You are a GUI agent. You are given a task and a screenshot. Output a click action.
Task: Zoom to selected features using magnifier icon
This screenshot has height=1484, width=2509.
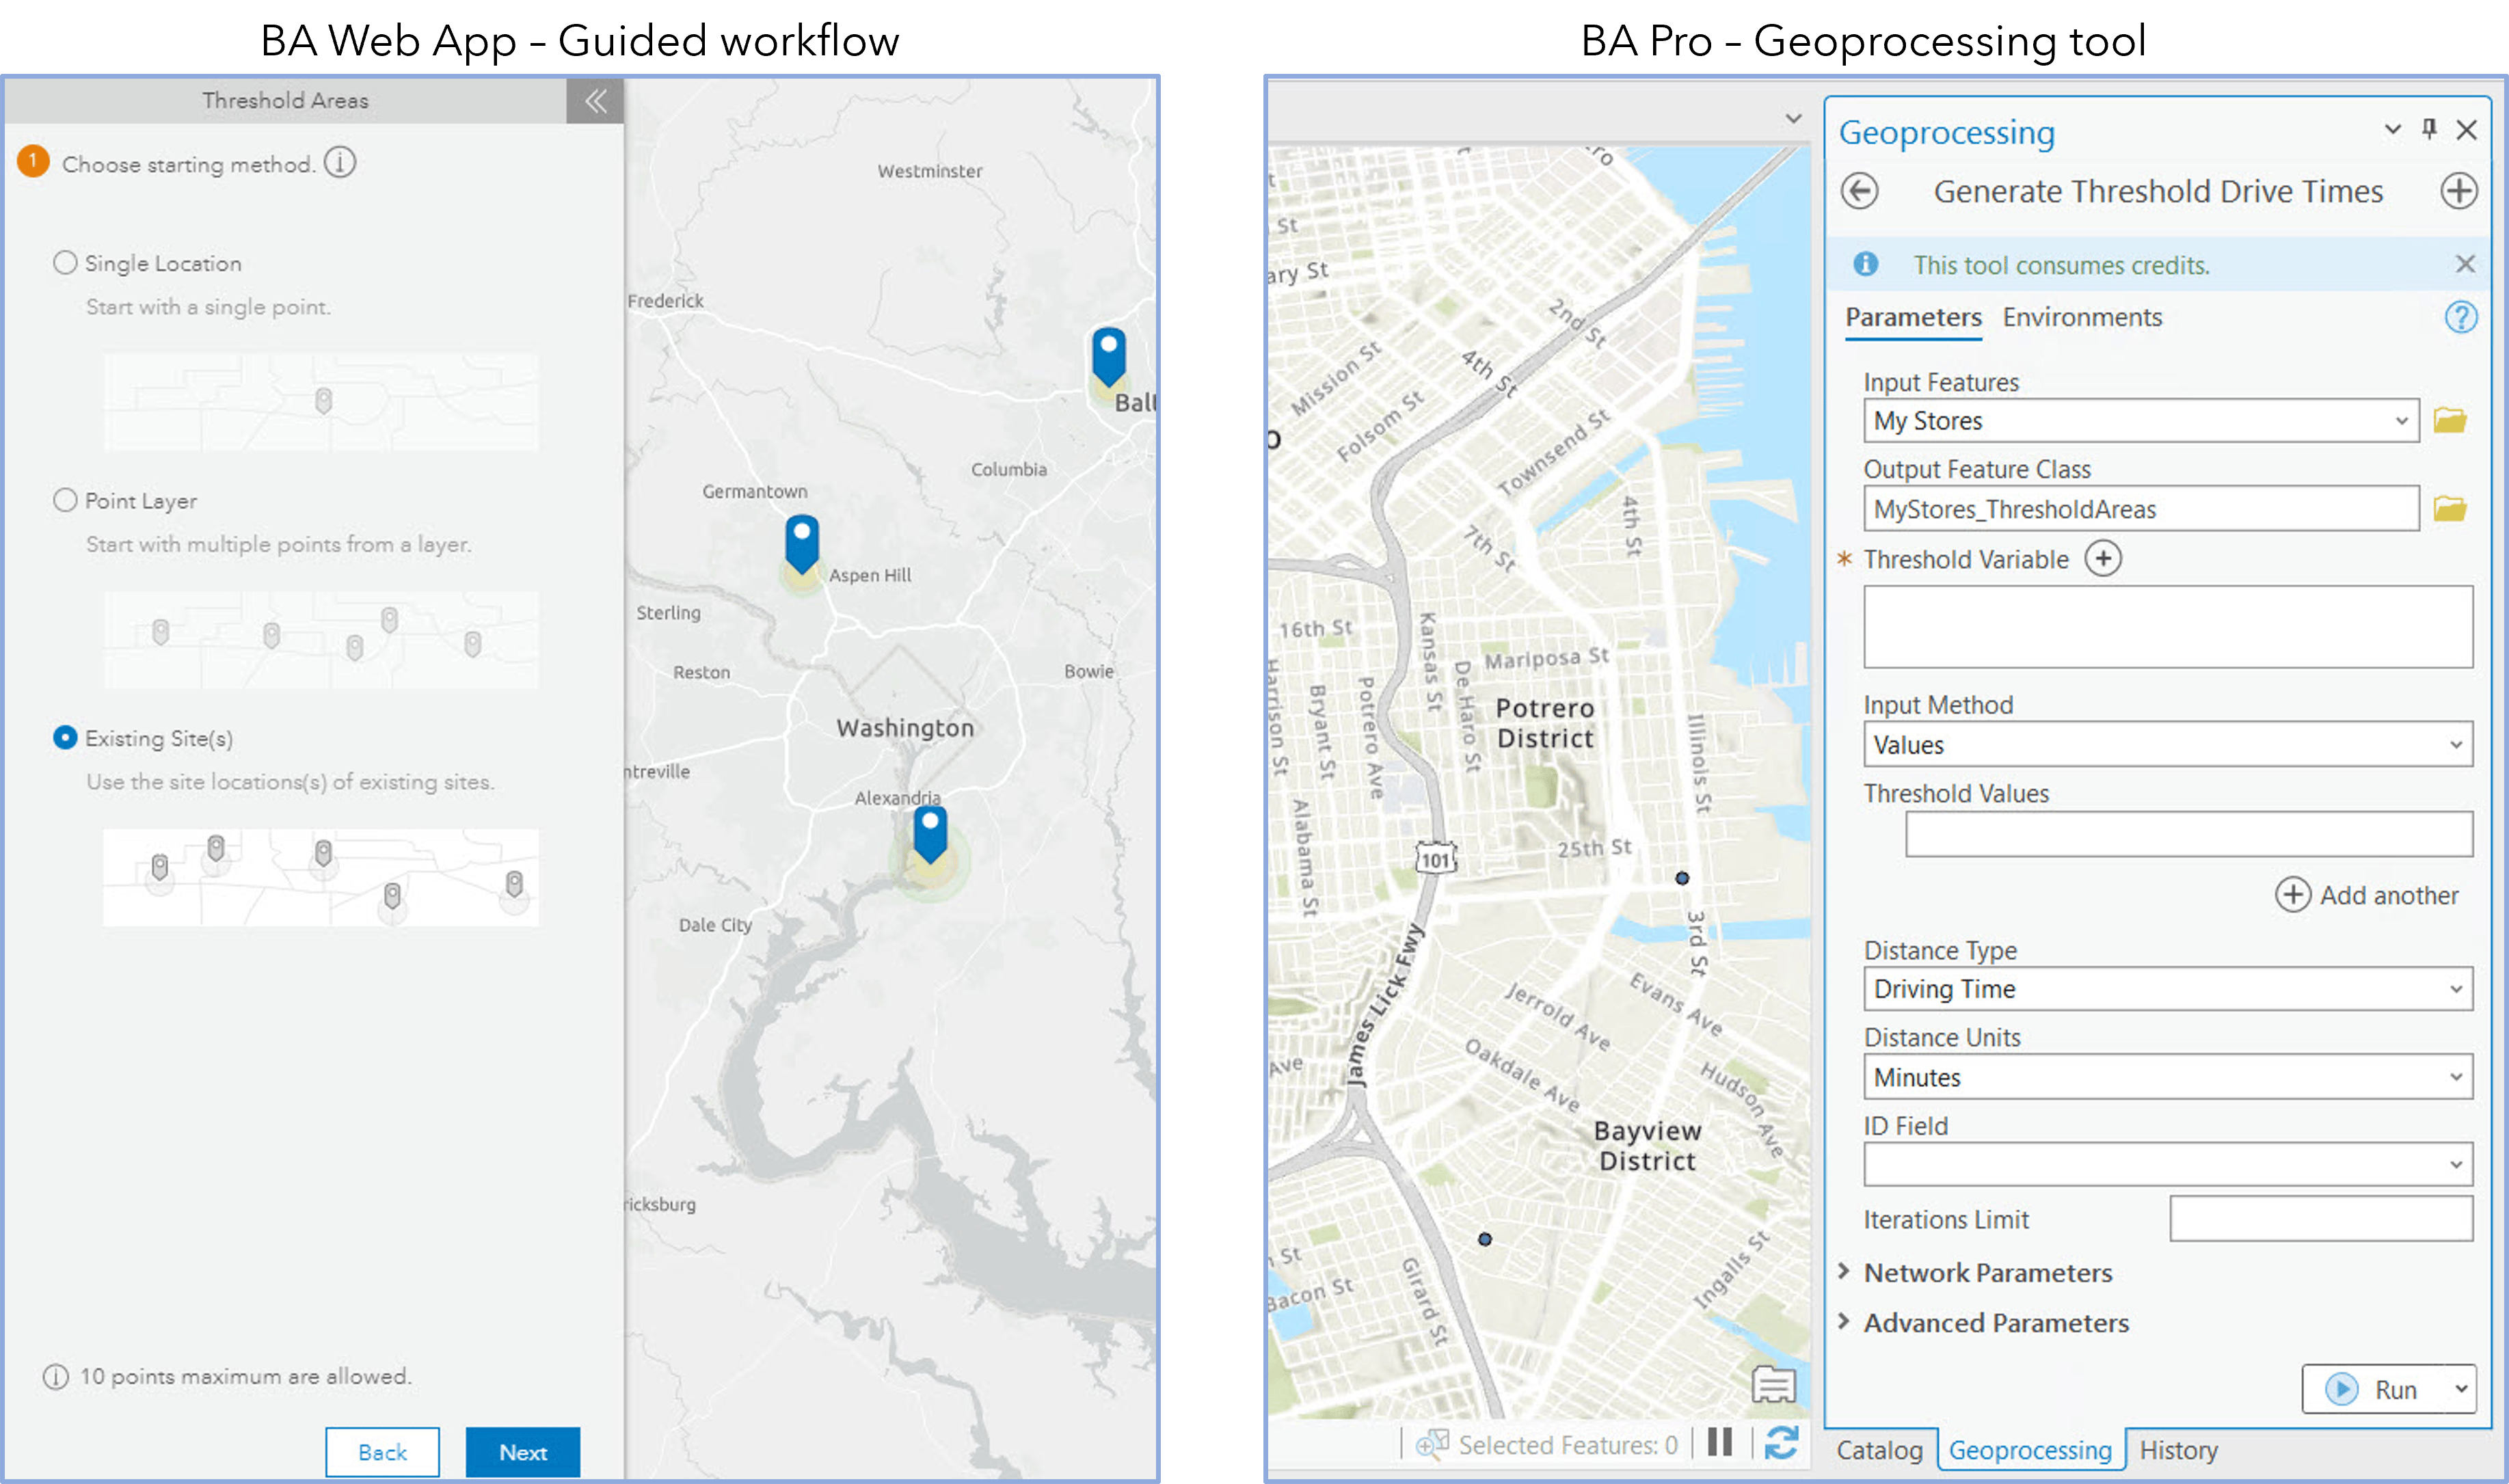pos(1433,1443)
